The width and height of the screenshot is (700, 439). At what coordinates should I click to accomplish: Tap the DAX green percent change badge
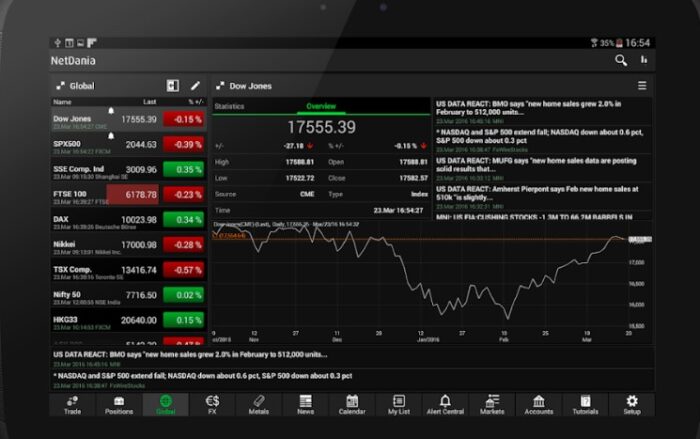182,220
